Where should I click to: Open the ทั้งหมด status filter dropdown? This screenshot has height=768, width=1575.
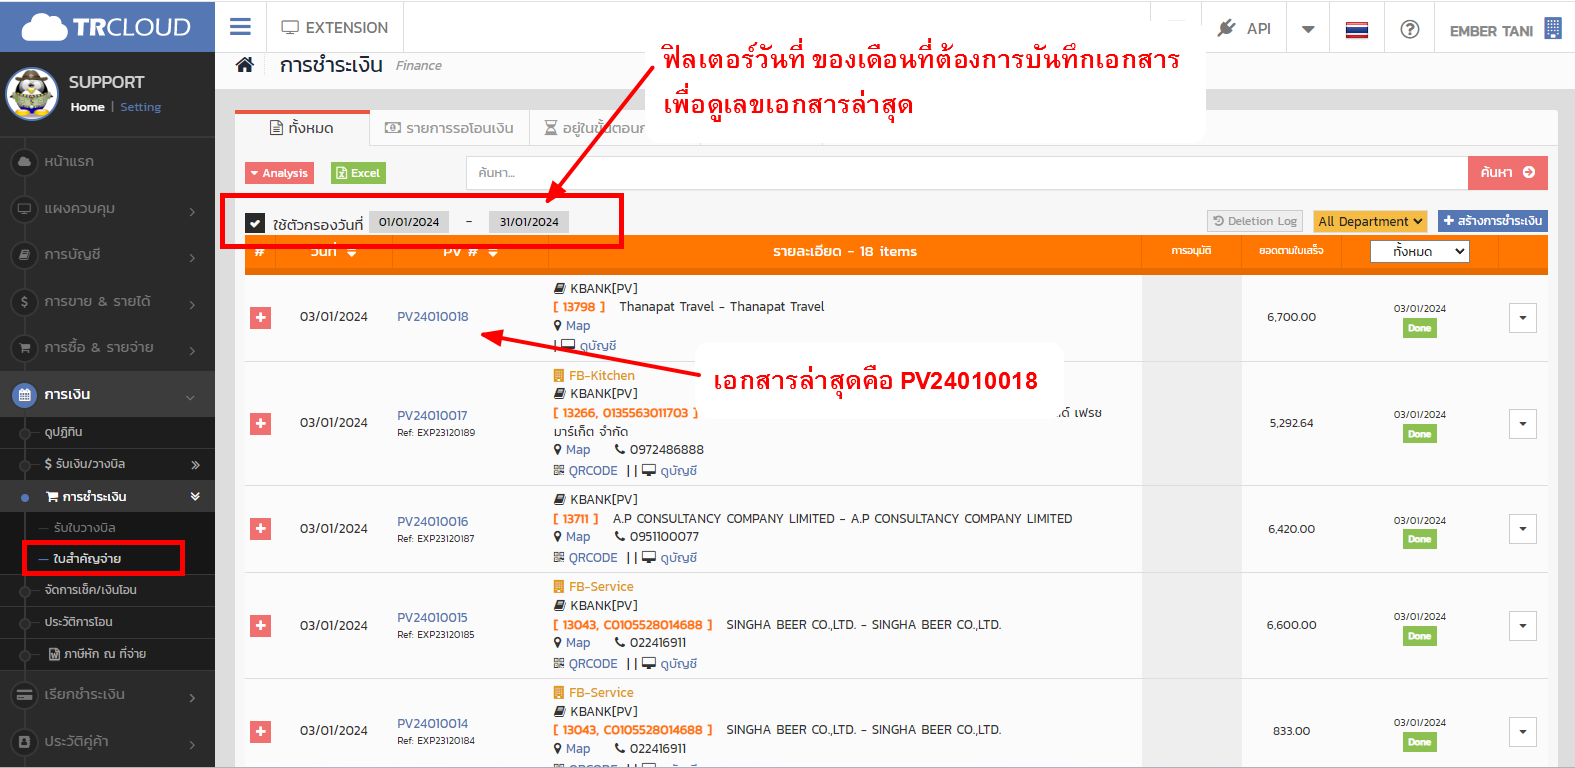coord(1420,252)
